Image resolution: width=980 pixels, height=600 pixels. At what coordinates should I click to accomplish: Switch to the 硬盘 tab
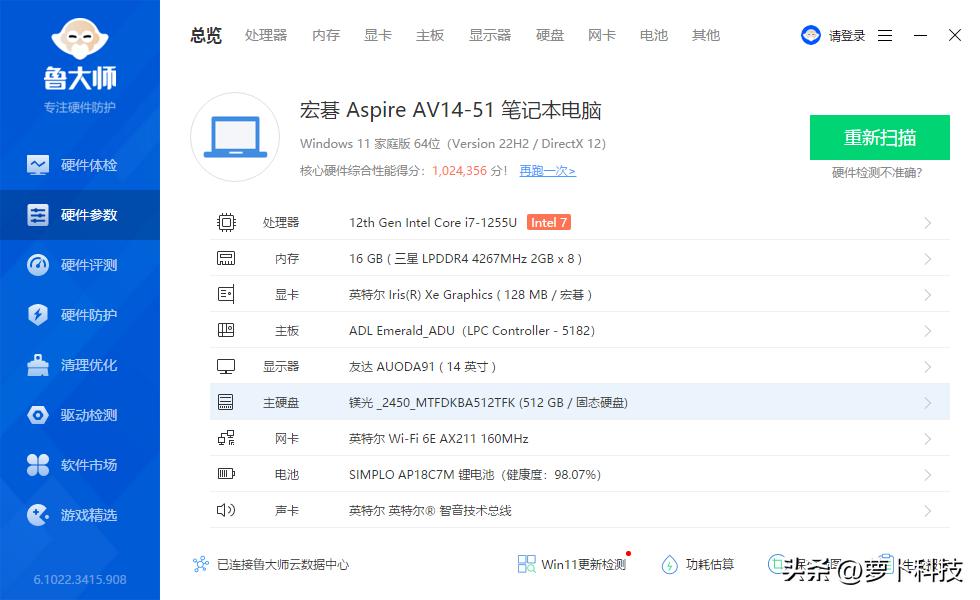click(x=550, y=35)
